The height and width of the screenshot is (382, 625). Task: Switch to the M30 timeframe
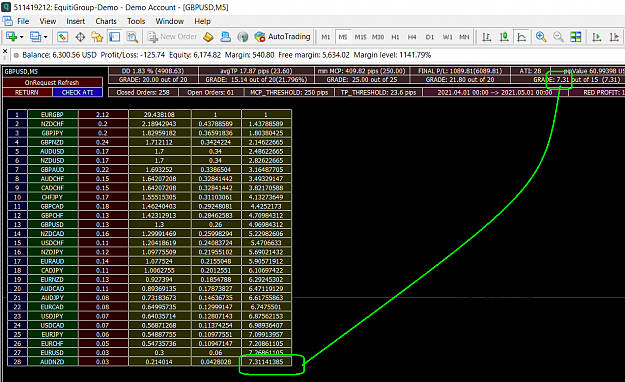378,37
